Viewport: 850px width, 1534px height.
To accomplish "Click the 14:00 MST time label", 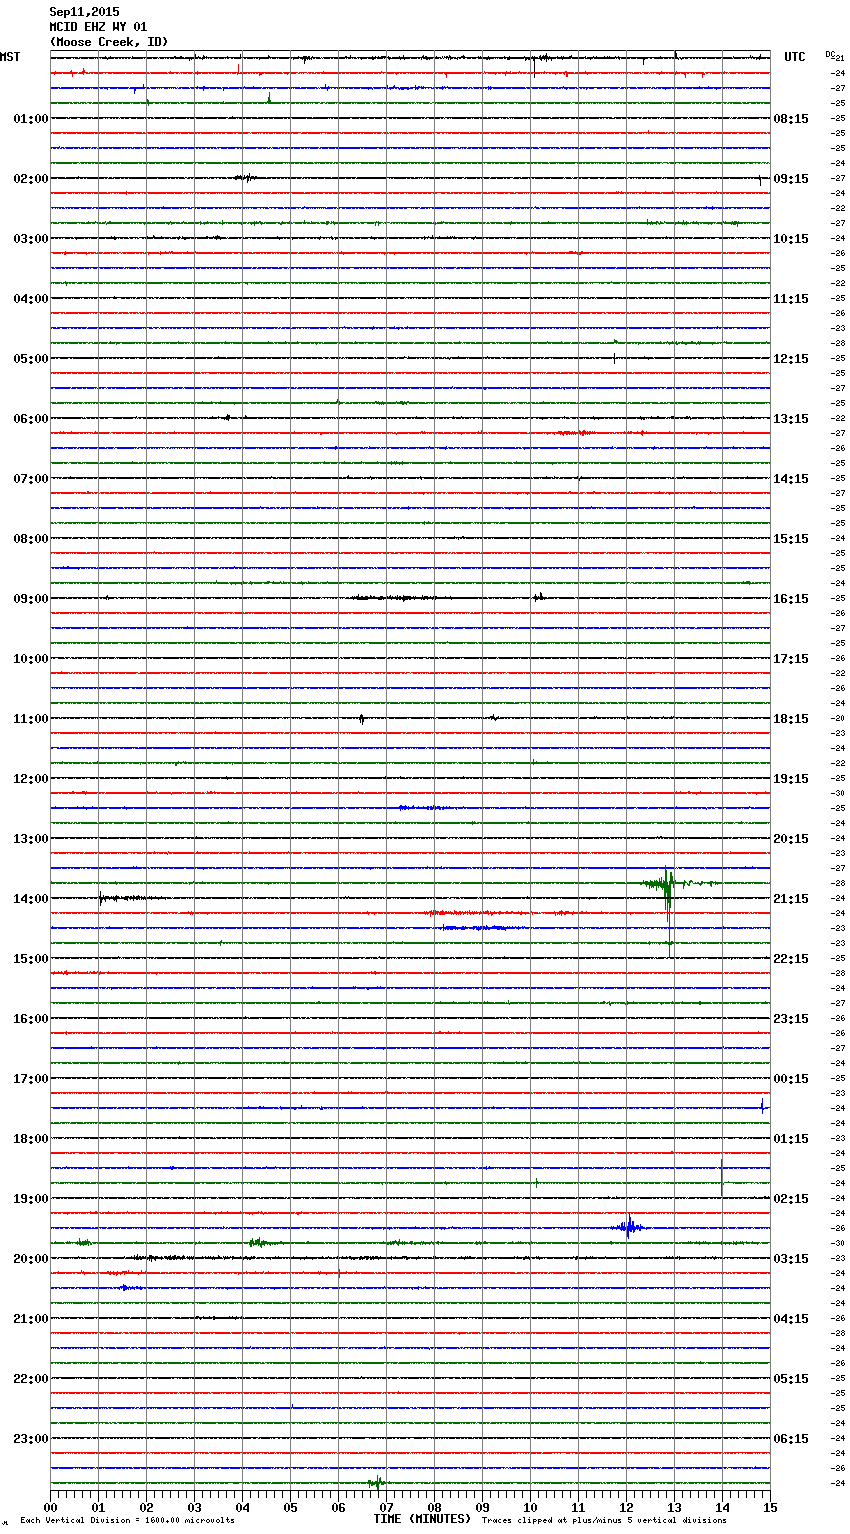I will (x=31, y=899).
